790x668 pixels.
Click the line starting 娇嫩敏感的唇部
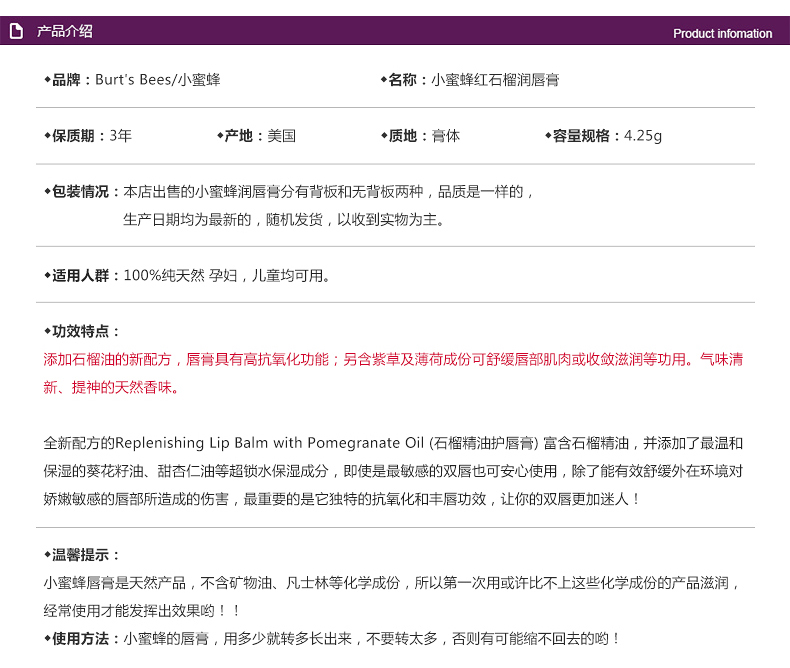(342, 499)
